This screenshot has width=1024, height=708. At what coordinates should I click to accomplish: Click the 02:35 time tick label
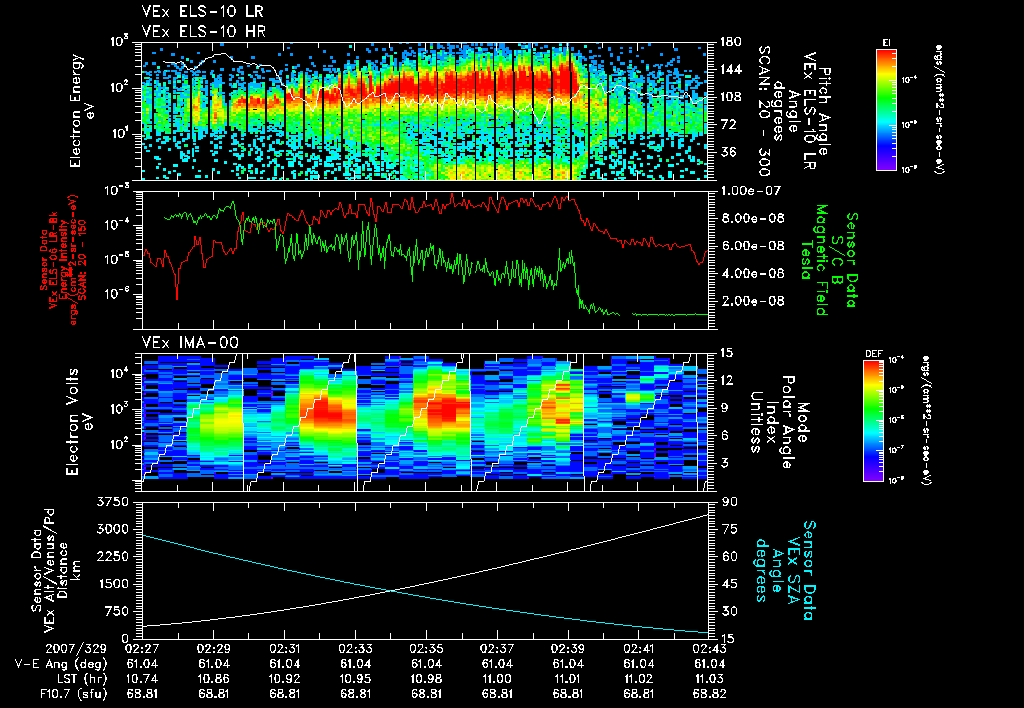[x=426, y=649]
